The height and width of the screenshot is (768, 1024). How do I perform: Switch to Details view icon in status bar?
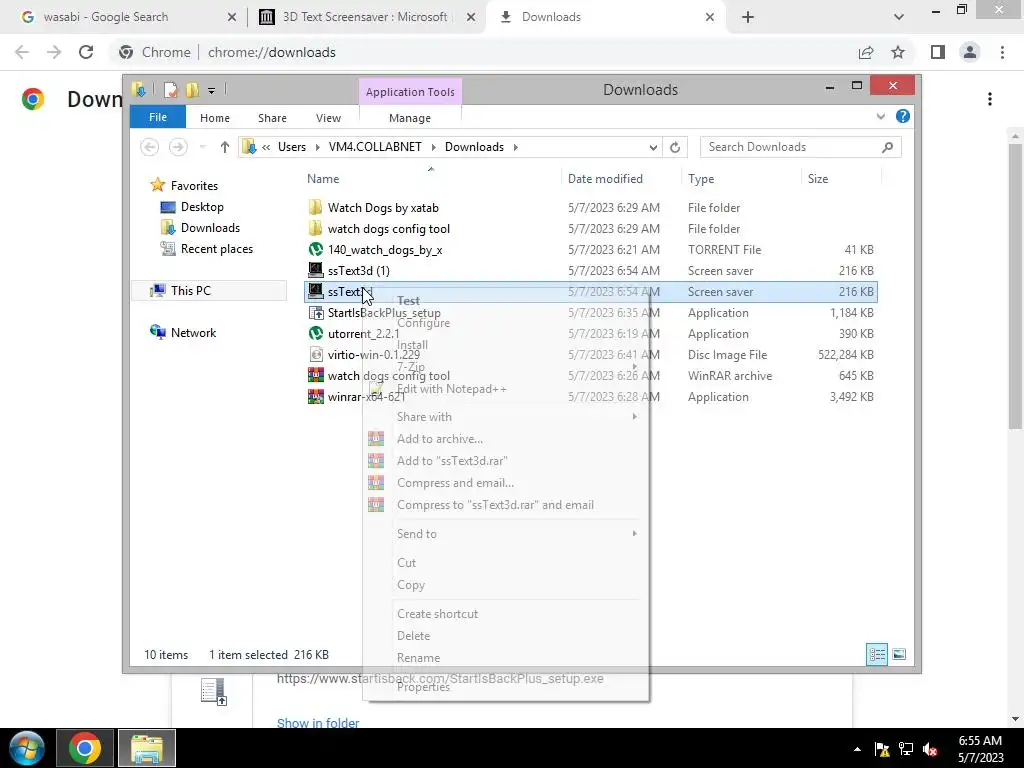pos(877,654)
